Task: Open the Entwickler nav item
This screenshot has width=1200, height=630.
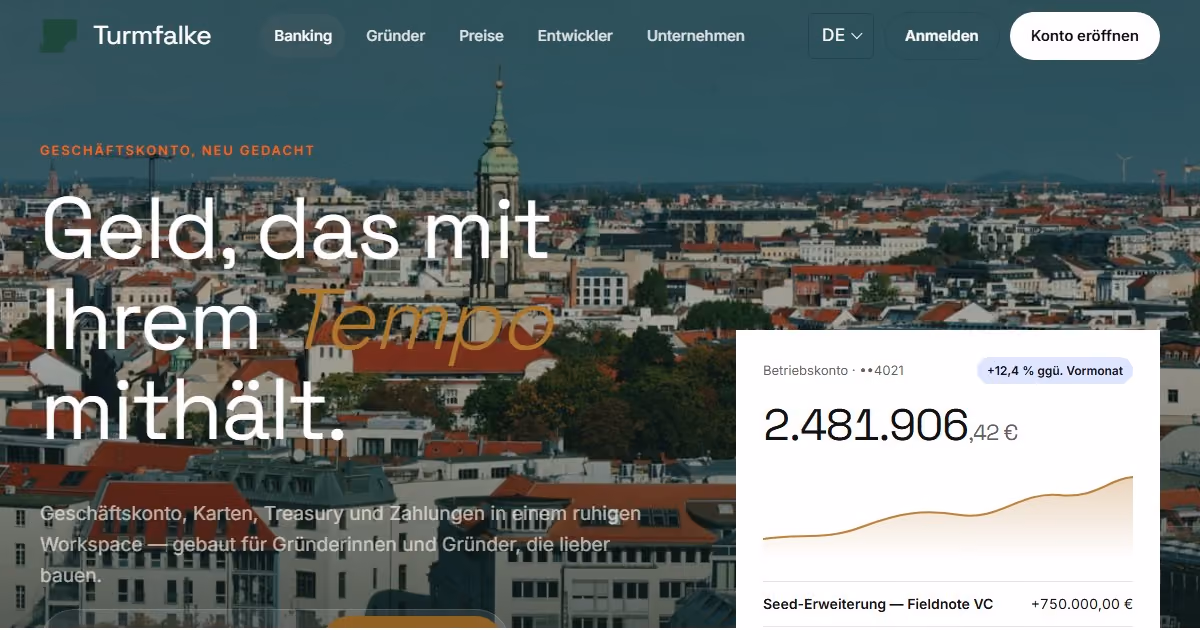Action: (575, 36)
